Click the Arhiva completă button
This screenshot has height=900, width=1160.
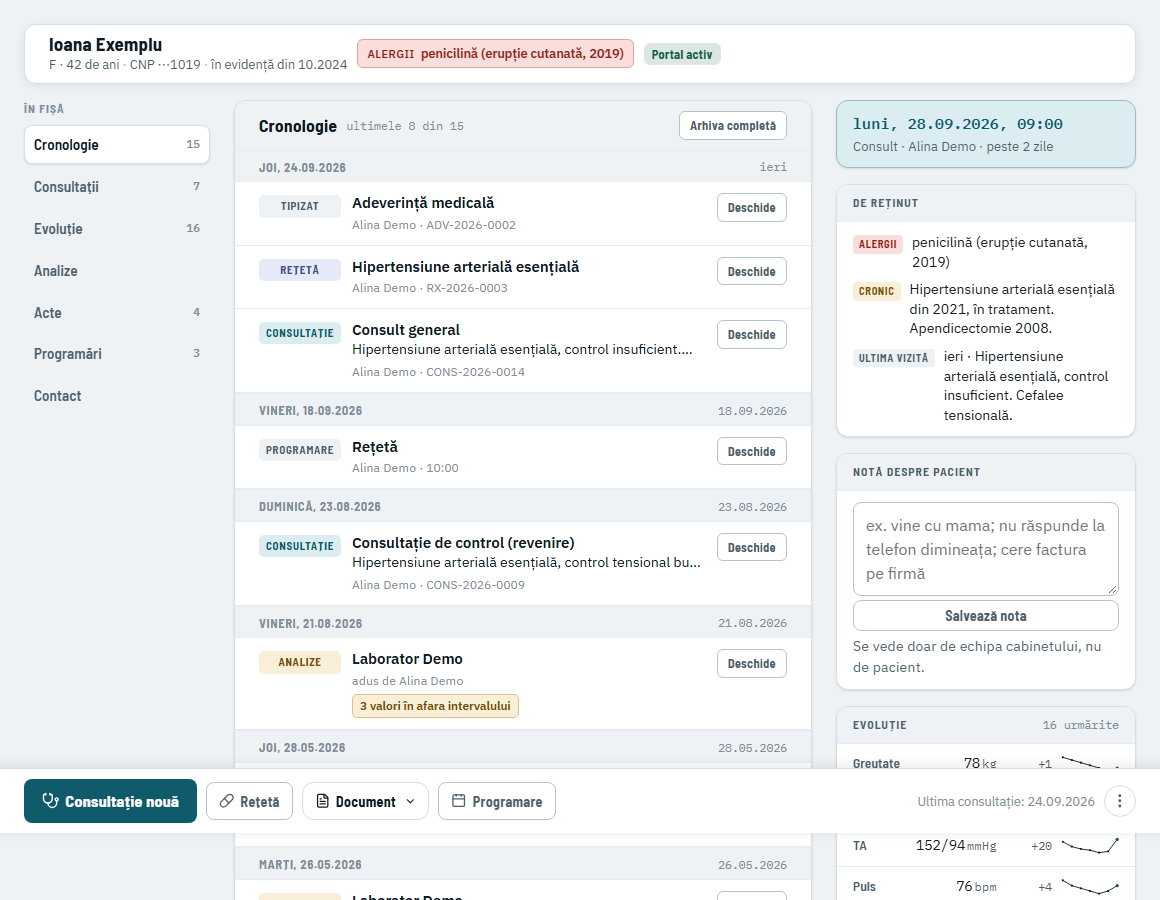point(732,126)
